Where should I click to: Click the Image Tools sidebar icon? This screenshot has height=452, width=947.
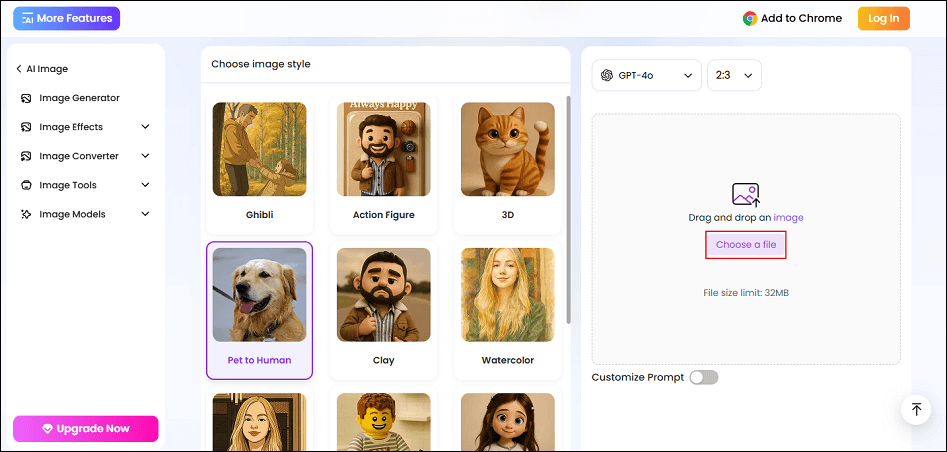coord(25,185)
